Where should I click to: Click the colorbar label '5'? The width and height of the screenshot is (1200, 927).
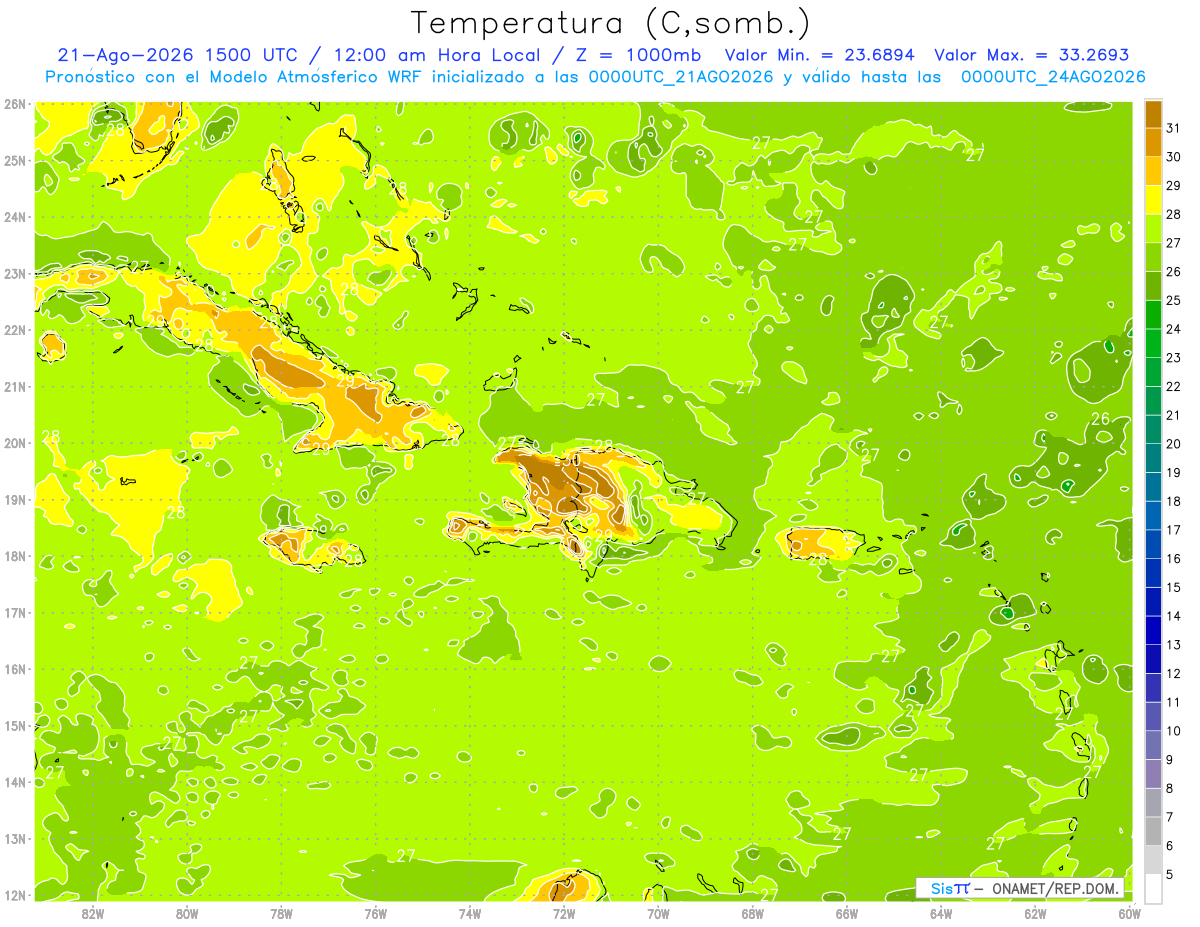click(1170, 874)
